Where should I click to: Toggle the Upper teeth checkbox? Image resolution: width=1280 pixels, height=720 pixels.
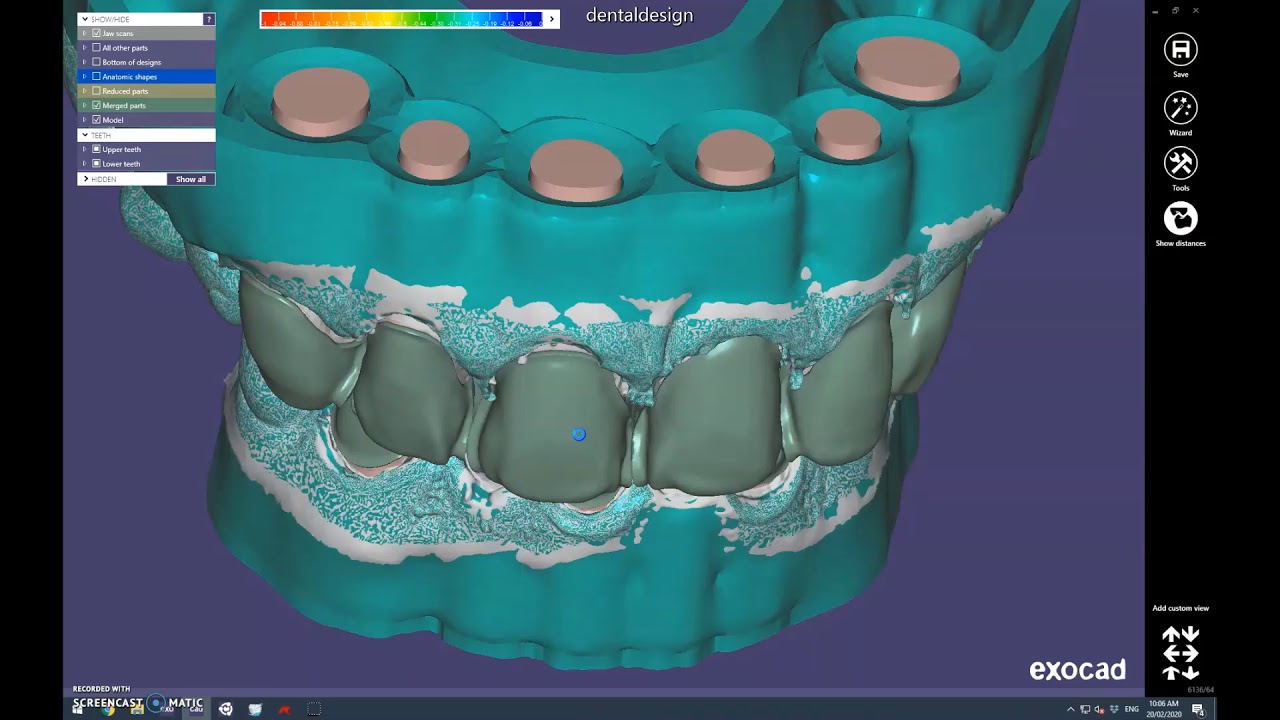(x=96, y=149)
